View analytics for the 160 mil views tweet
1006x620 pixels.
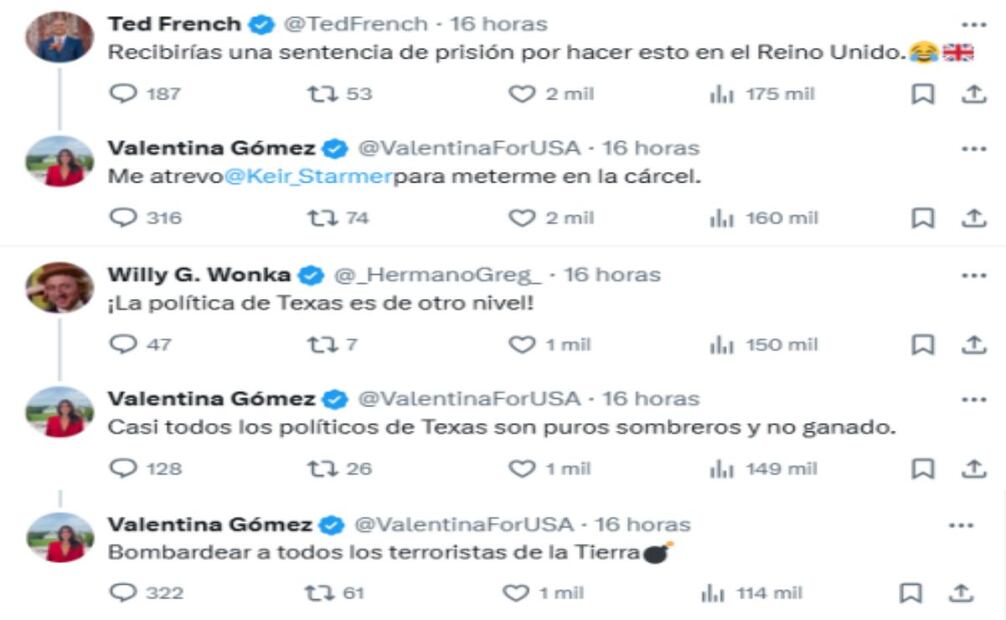(722, 218)
